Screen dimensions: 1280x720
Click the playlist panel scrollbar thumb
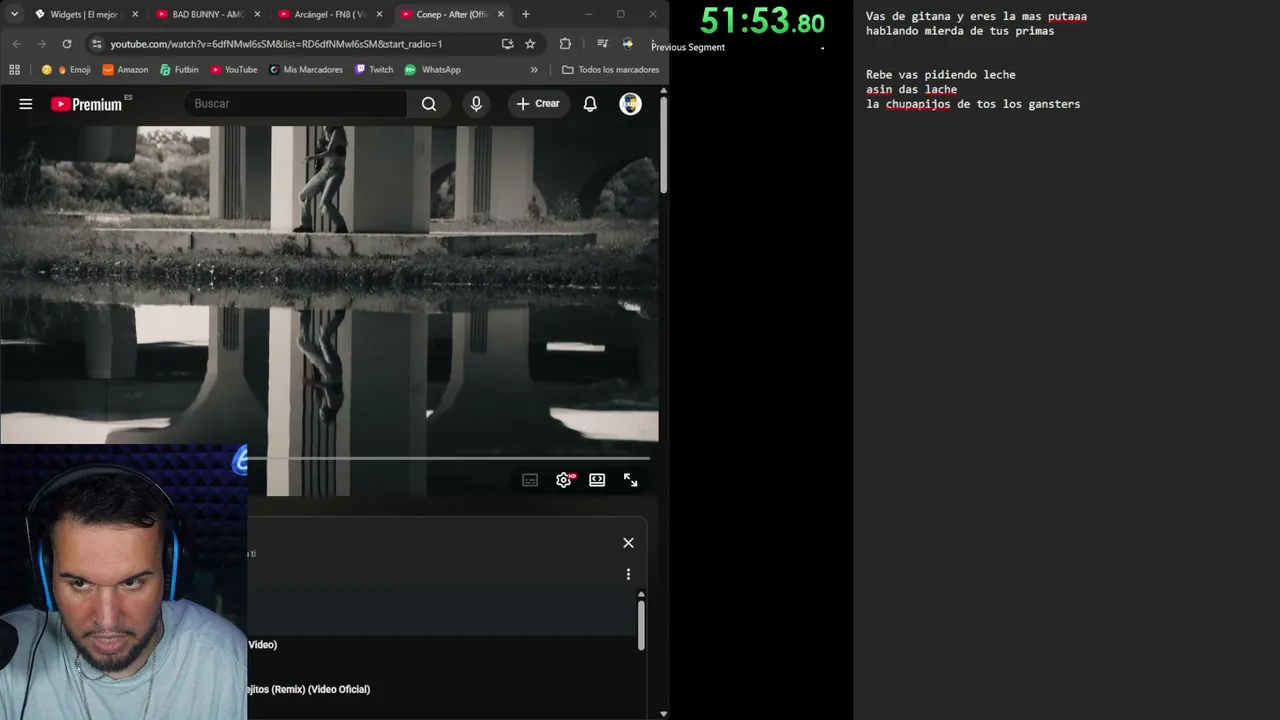[641, 625]
